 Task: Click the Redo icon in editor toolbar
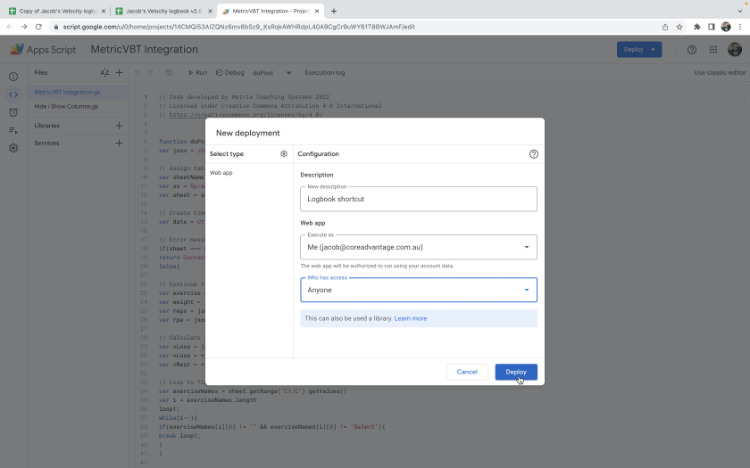tap(150, 73)
